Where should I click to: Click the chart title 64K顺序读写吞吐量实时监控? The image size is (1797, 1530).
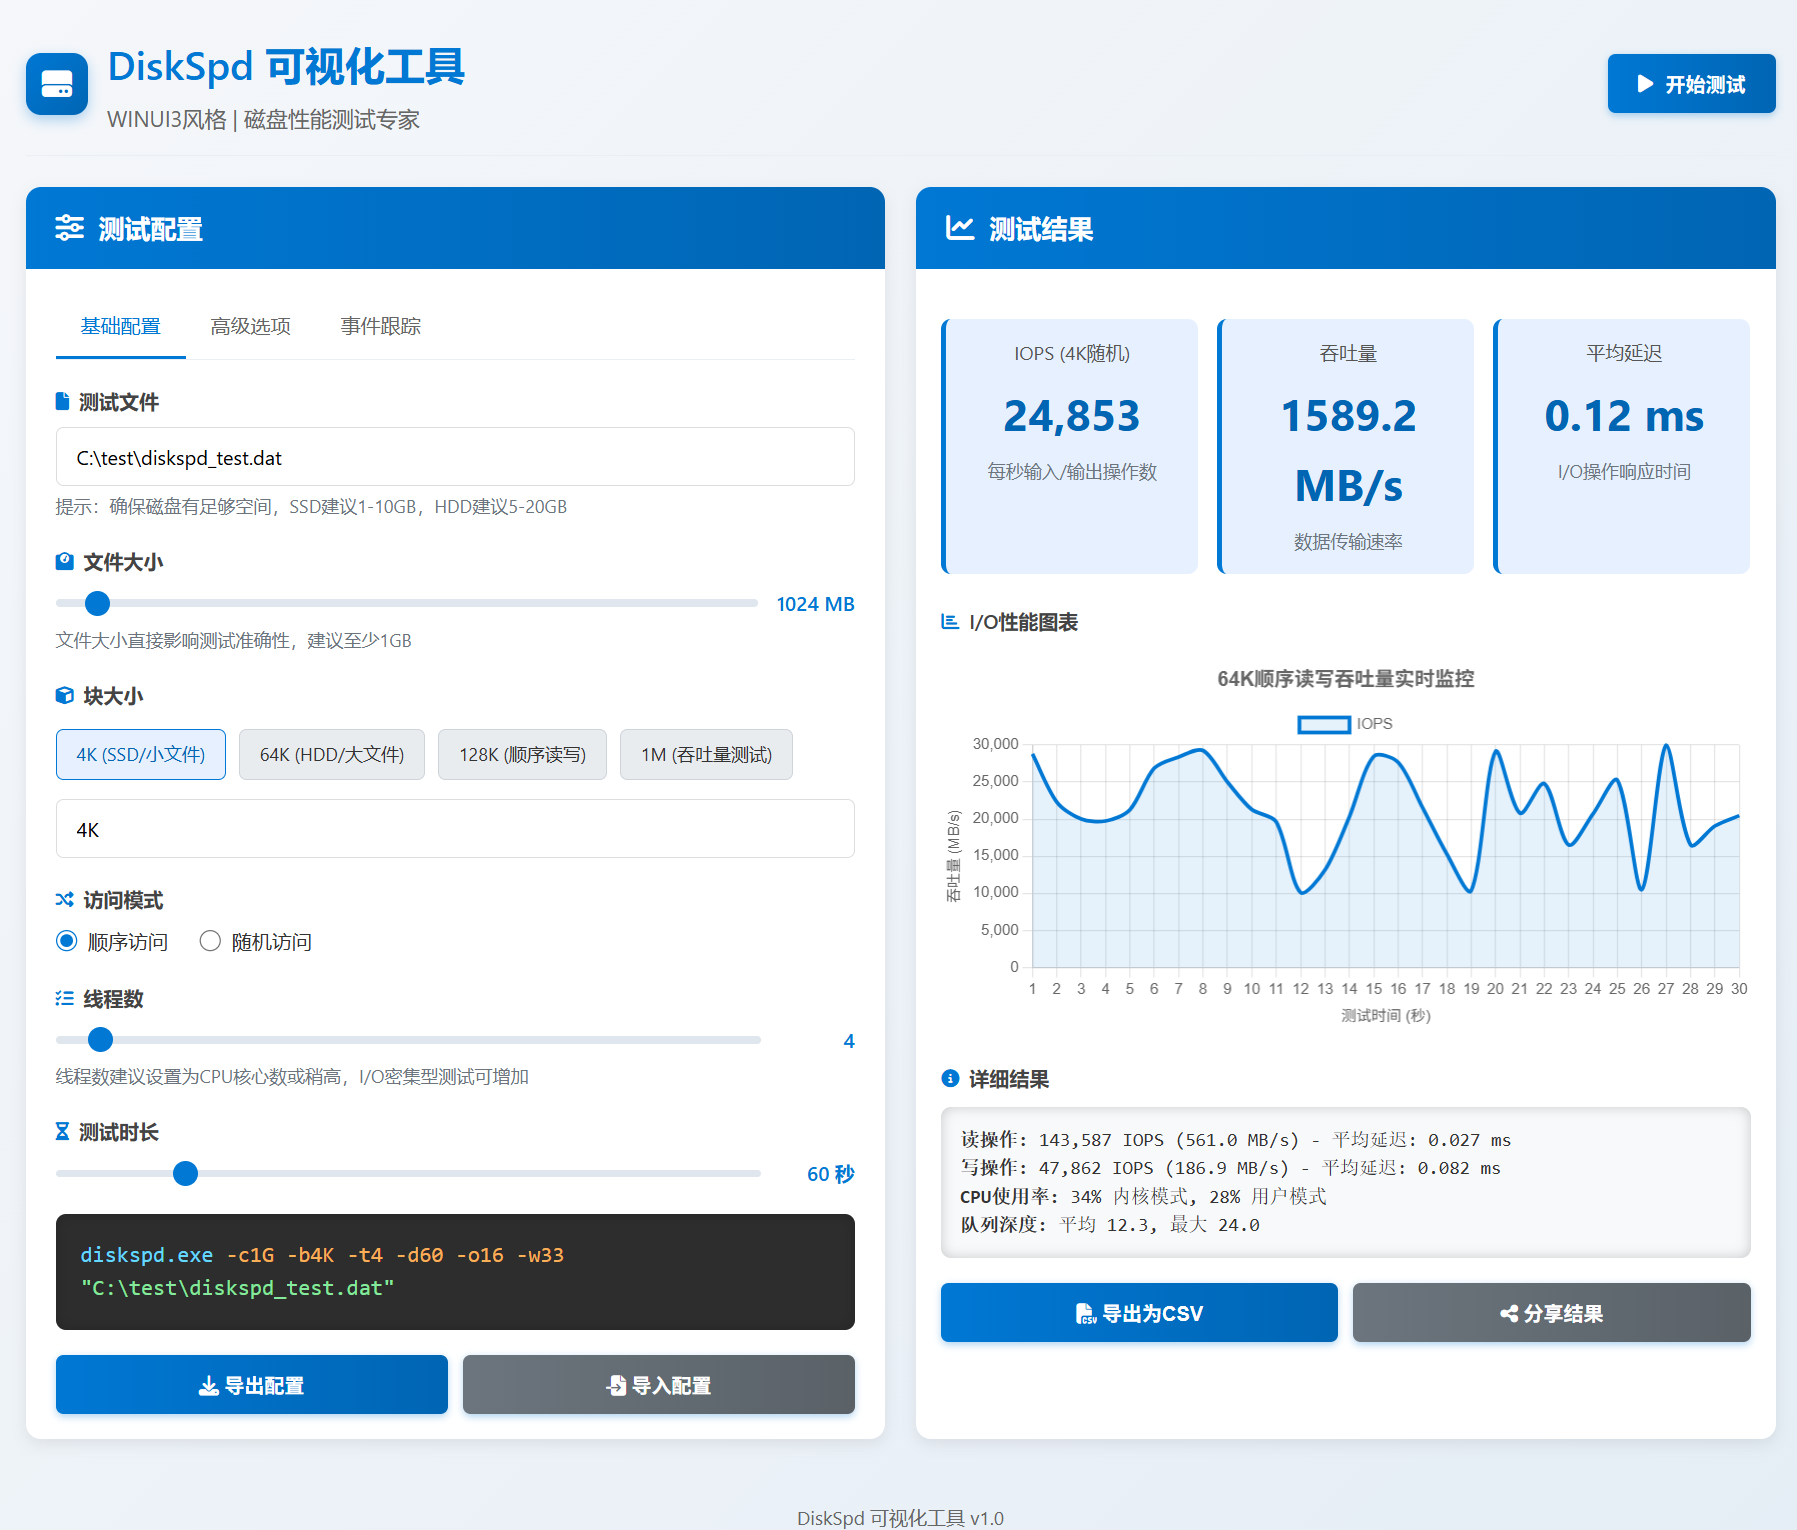tap(1346, 679)
